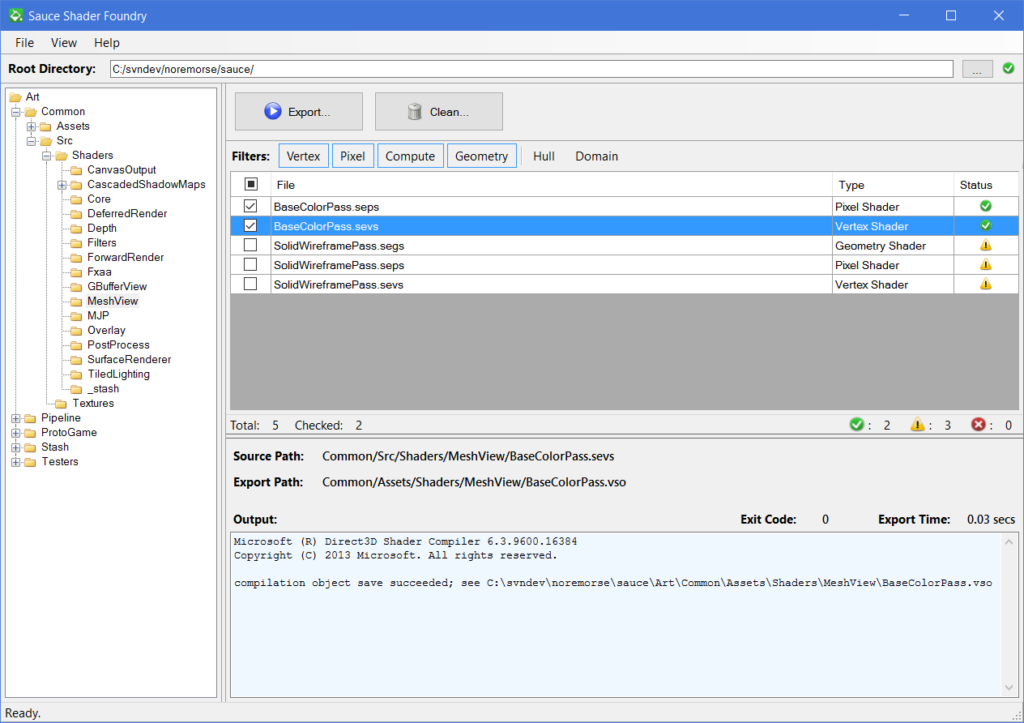This screenshot has width=1024, height=723.
Task: Click the TiledLighting folder icon
Action: click(x=76, y=375)
